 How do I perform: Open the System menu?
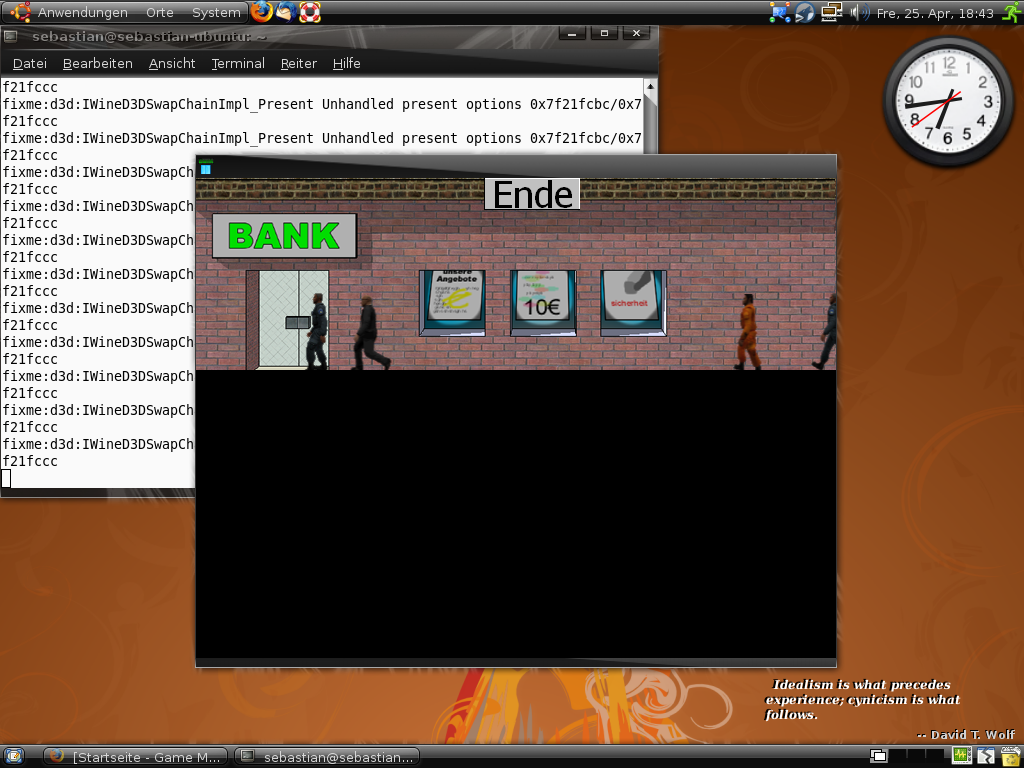click(x=216, y=13)
